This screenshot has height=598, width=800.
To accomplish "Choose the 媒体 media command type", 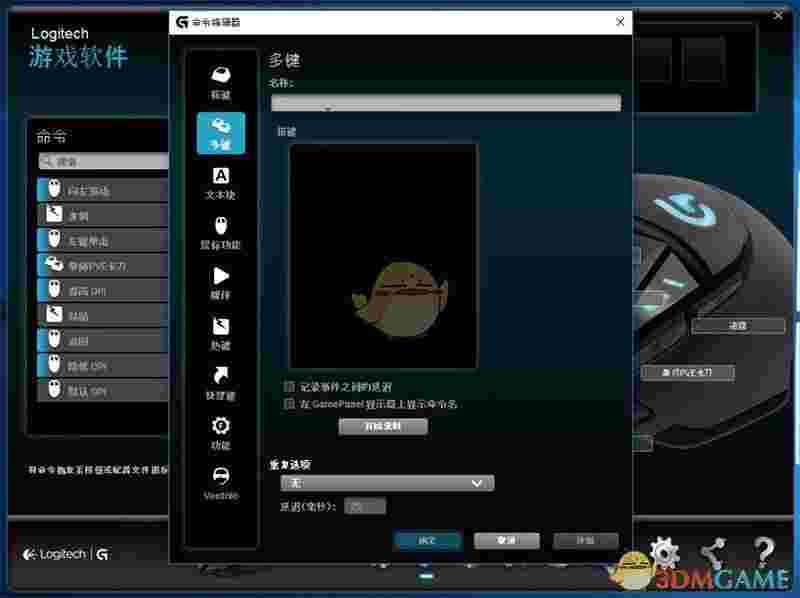I will click(x=222, y=283).
